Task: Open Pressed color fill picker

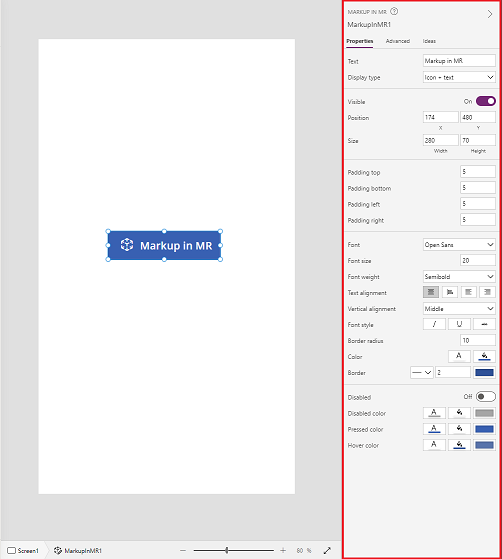Action: (x=459, y=429)
